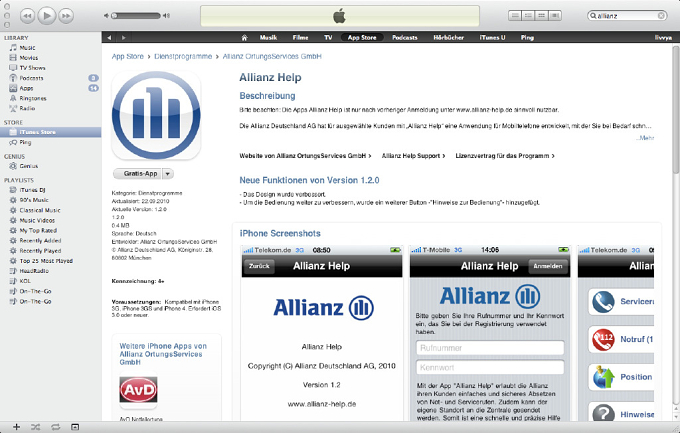Click the Gratis-App download button
The image size is (680, 433).
137,174
